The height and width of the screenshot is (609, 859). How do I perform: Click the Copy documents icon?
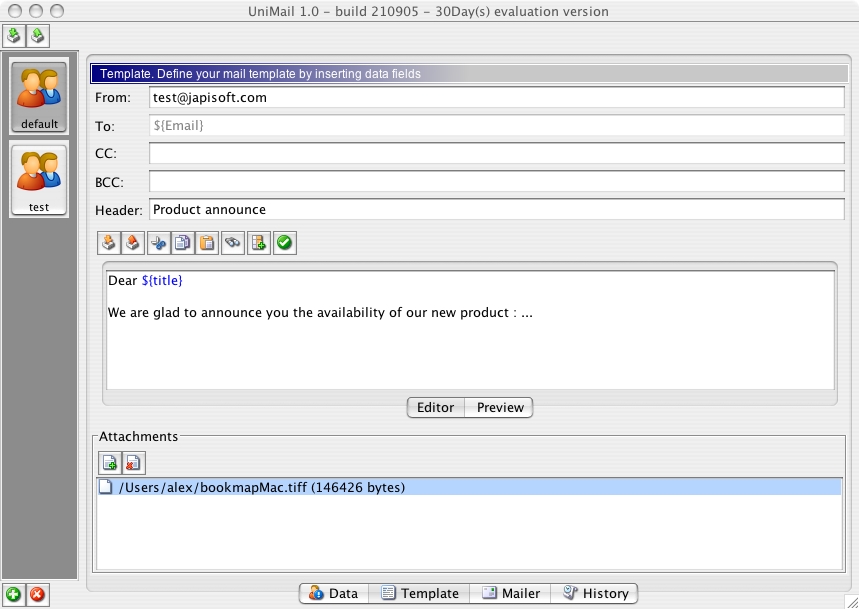pyautogui.click(x=182, y=243)
